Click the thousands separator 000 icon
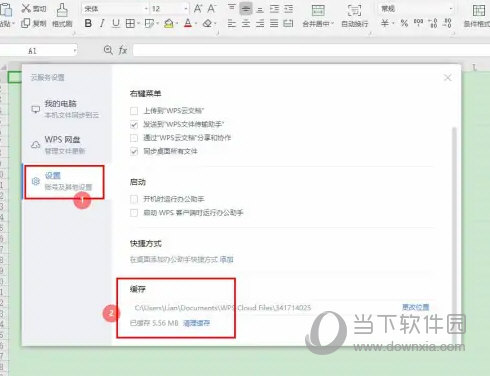490x376 pixels. pyautogui.click(x=418, y=22)
